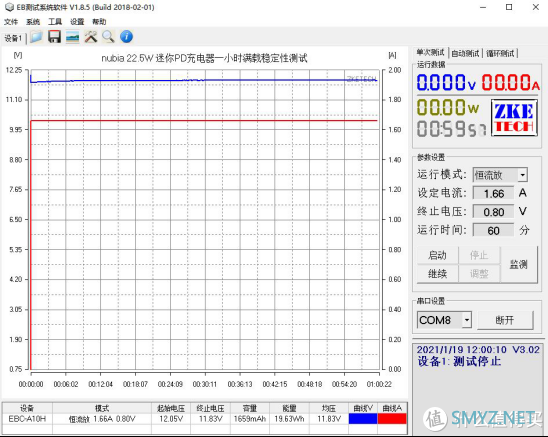Image resolution: width=548 pixels, height=437 pixels.
Task: Click the 恒流放 1.66A 0.80V mode cell
Action: 102,419
